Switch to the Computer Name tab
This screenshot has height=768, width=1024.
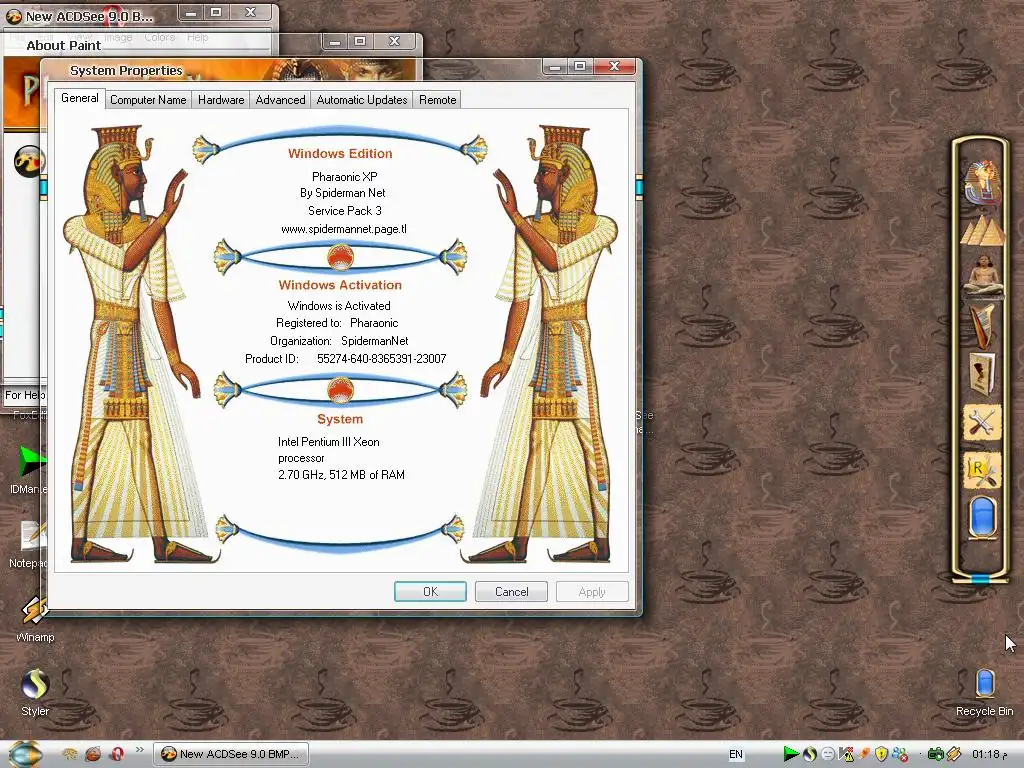point(148,100)
